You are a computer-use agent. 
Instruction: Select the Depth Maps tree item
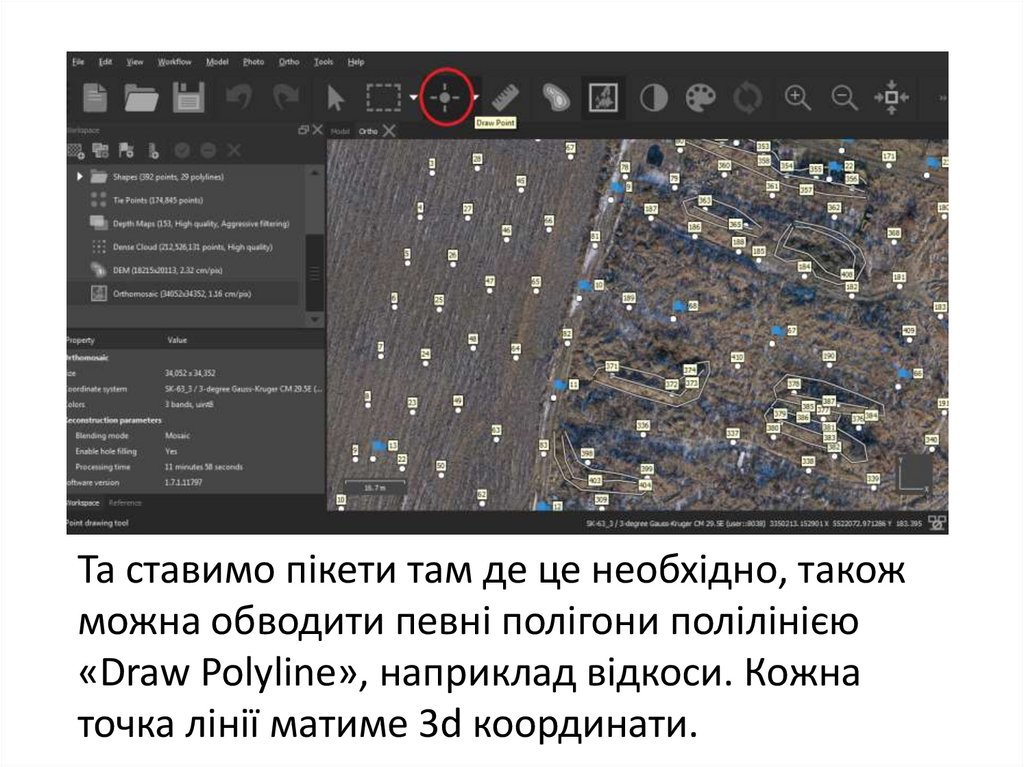(x=200, y=223)
